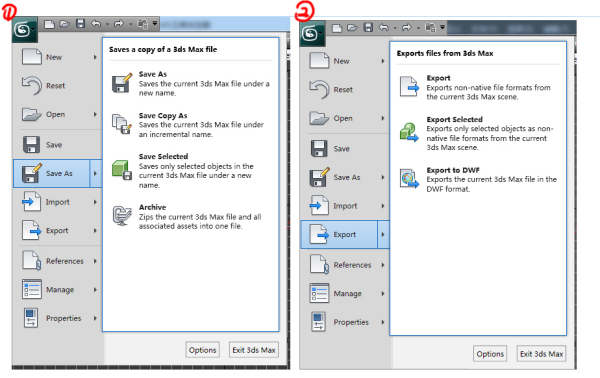Click Options button in right window
The width and height of the screenshot is (600, 378).
coord(490,354)
